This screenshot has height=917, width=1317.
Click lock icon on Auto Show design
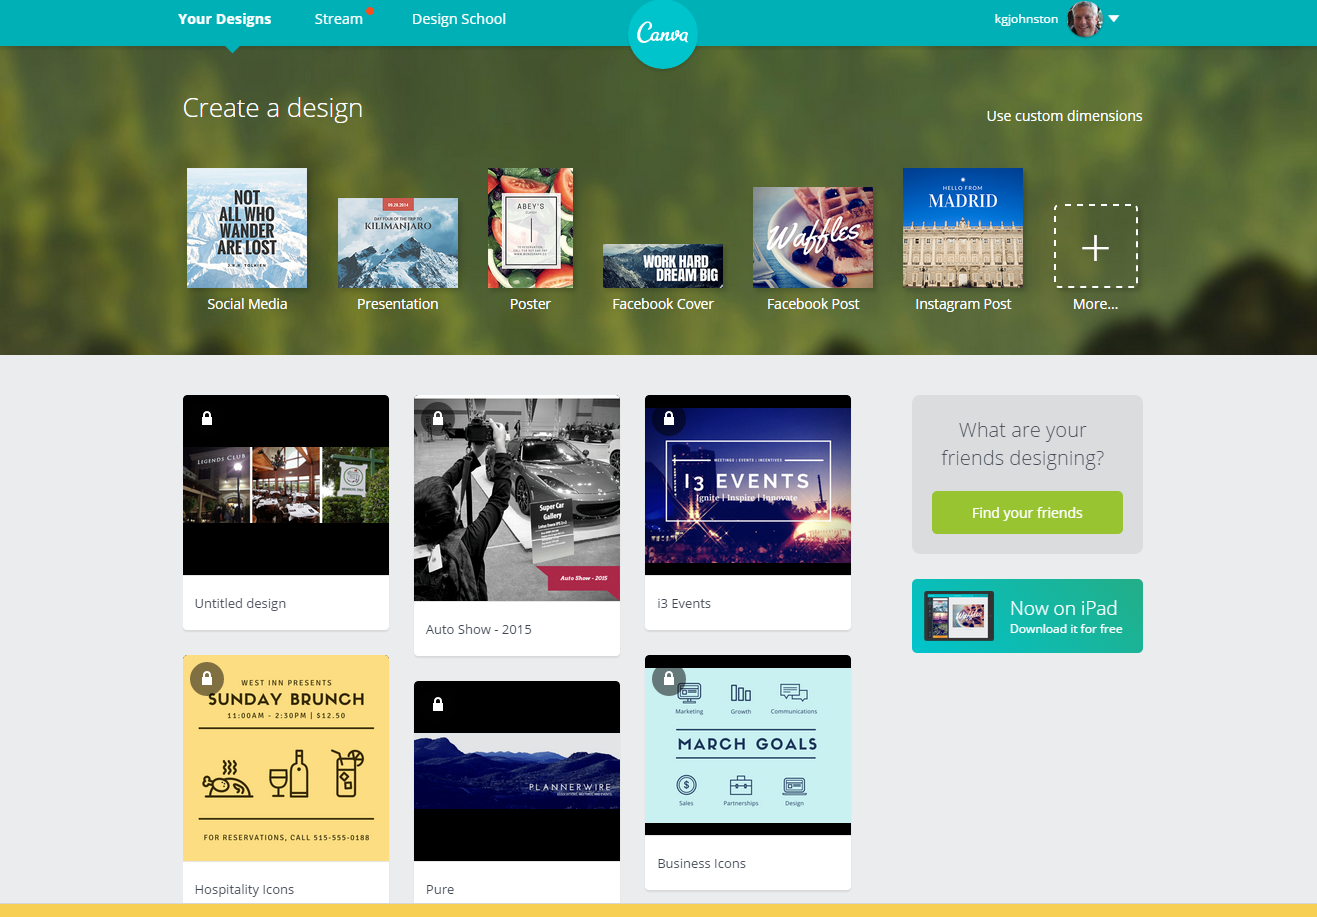point(438,418)
